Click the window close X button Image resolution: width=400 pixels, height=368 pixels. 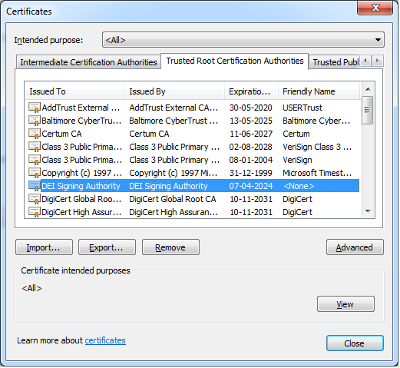[375, 8]
